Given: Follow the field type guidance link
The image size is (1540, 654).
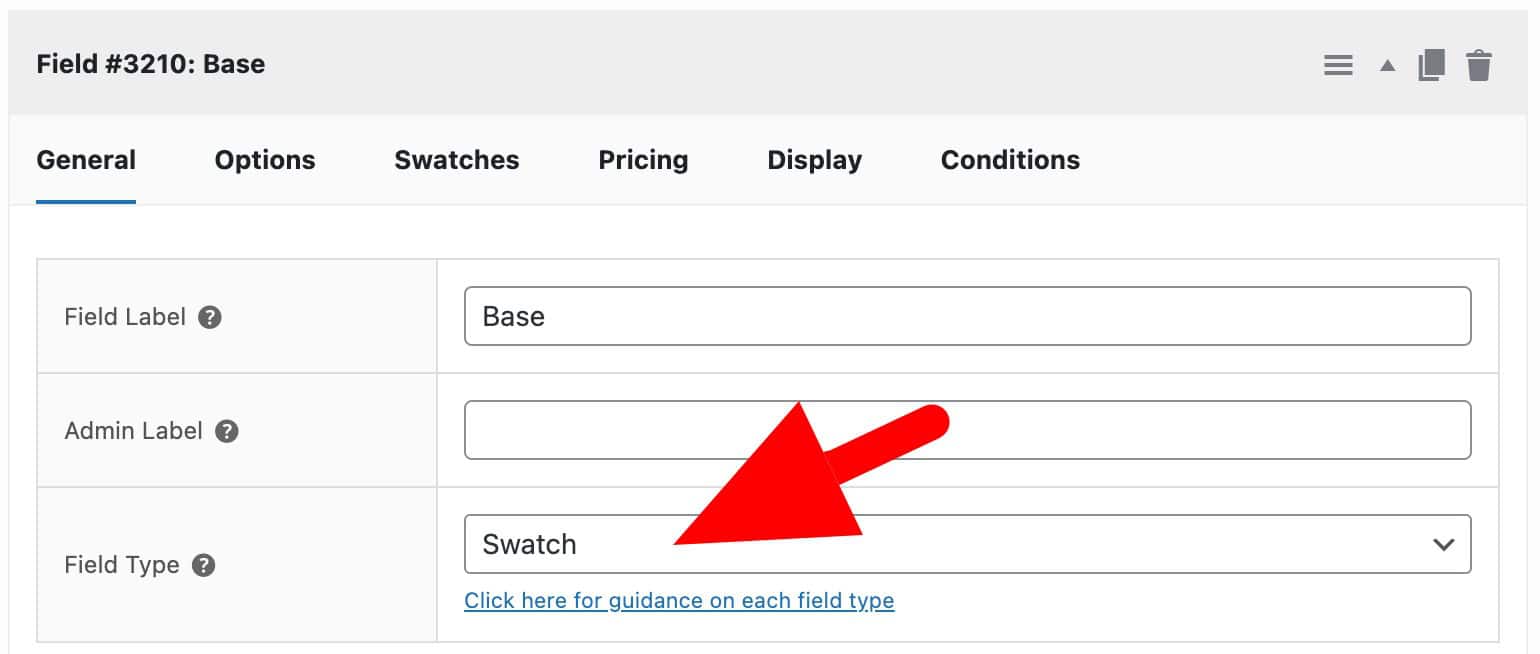Looking at the screenshot, I should coord(680,601).
